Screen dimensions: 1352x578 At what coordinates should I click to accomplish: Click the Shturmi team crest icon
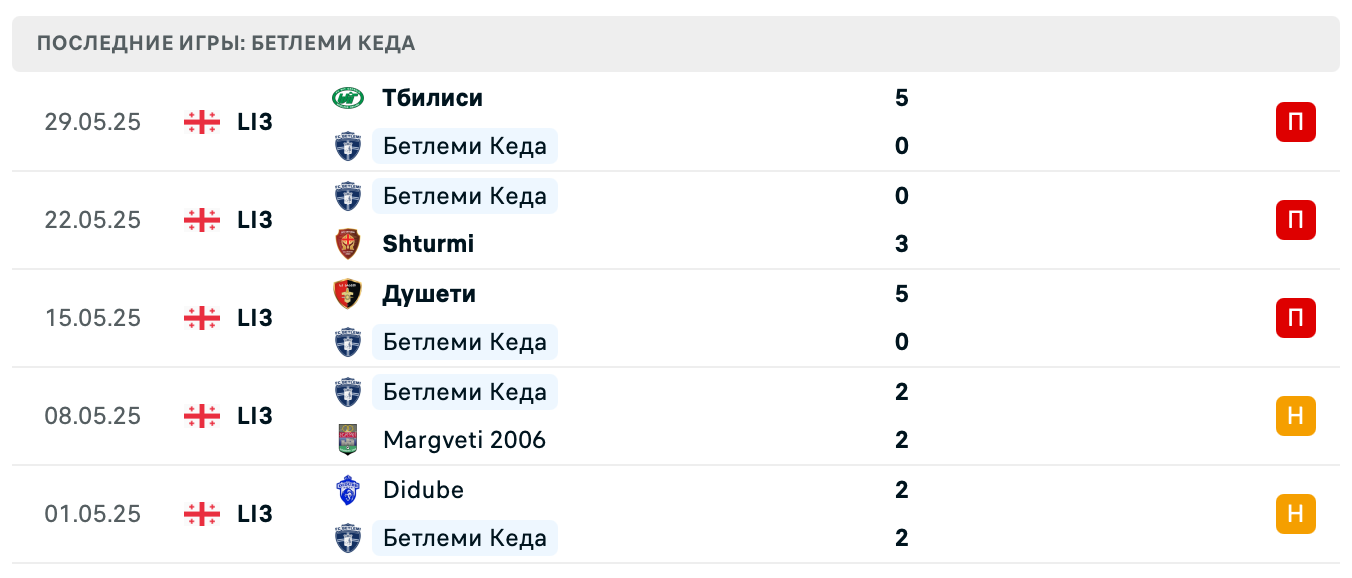(x=347, y=244)
